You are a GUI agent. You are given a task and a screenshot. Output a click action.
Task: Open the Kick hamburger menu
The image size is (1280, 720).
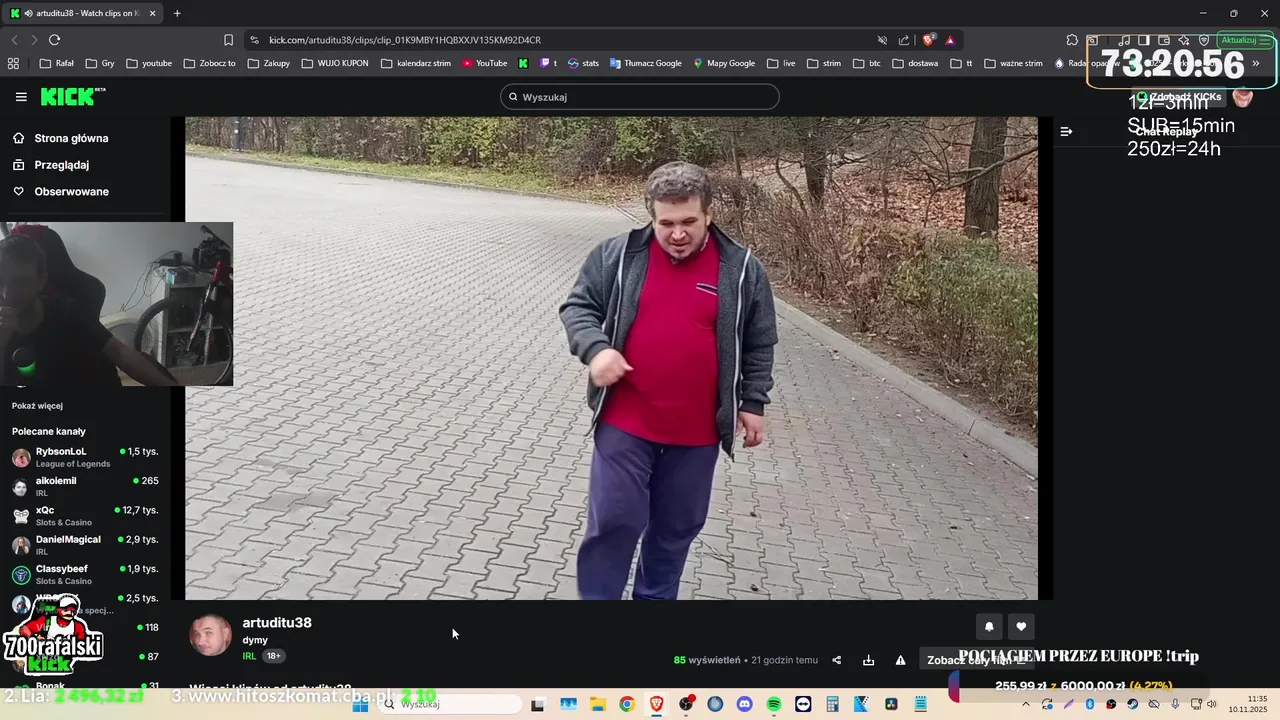[x=21, y=97]
